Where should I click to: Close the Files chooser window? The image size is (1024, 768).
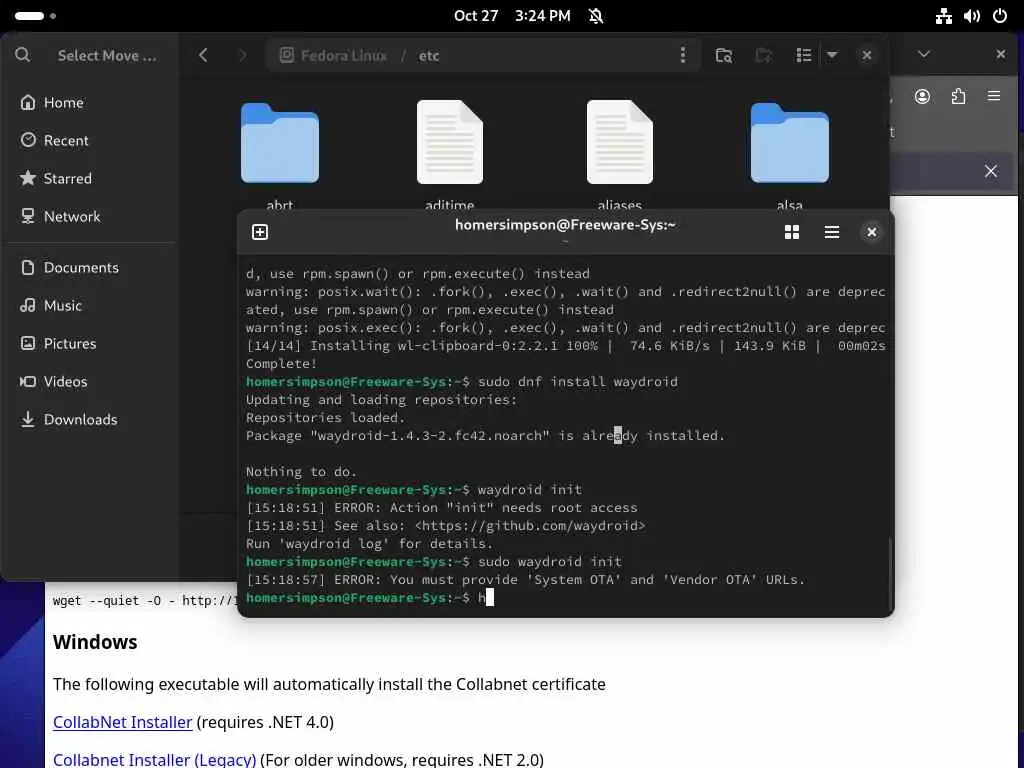tap(867, 56)
